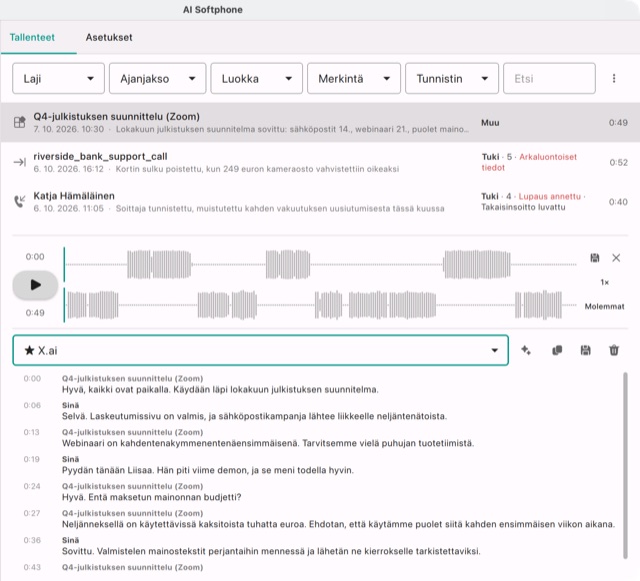This screenshot has height=581, width=640.
Task: Click the line 'Webinaari on kahdentenakymmenentenäensimmäisenä'
Action: [x=268, y=443]
